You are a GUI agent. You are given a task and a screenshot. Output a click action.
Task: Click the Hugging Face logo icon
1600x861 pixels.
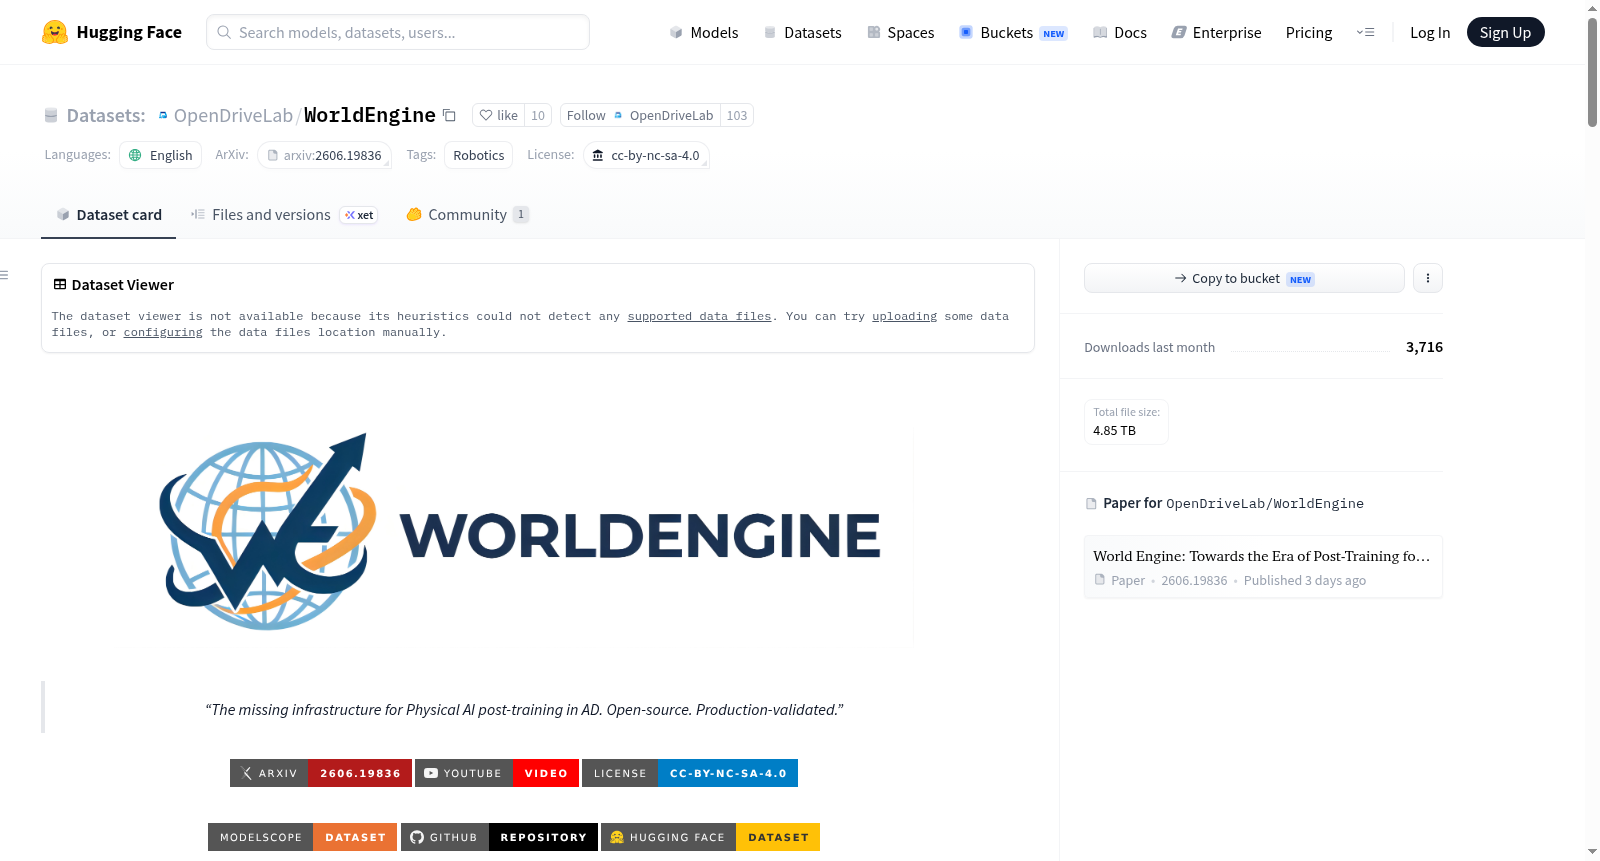pos(55,32)
